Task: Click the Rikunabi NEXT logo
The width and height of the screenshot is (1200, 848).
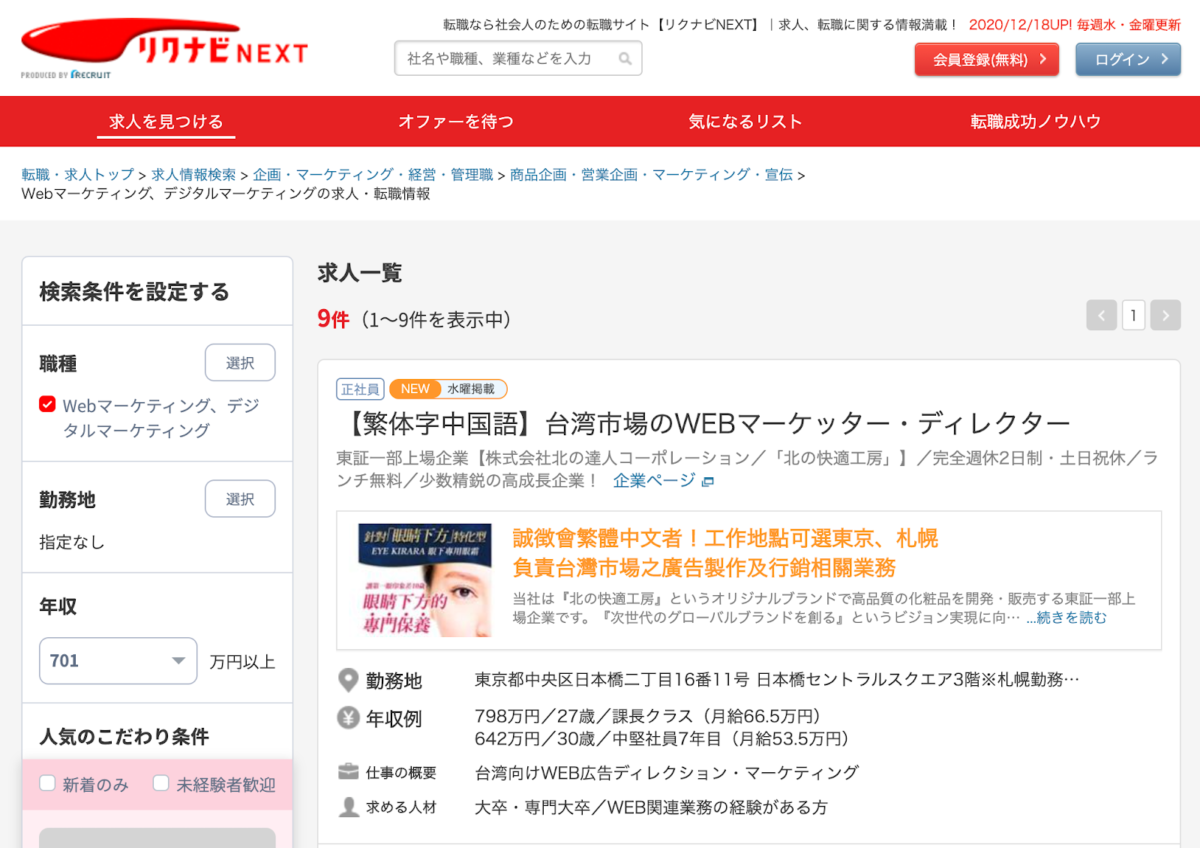Action: pyautogui.click(x=164, y=48)
